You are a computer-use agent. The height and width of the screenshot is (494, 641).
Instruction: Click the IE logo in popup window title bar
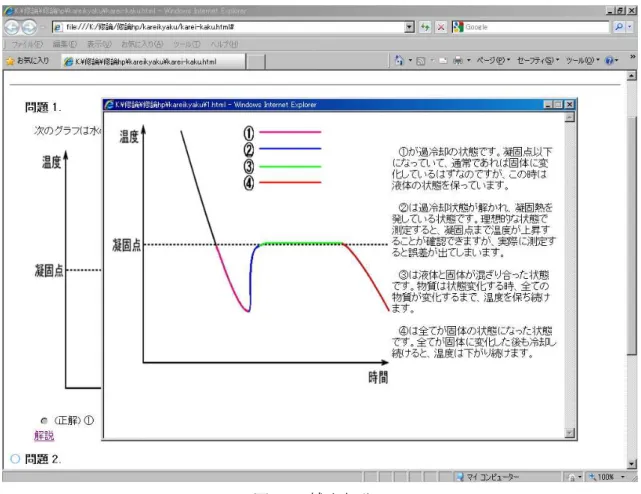(109, 105)
